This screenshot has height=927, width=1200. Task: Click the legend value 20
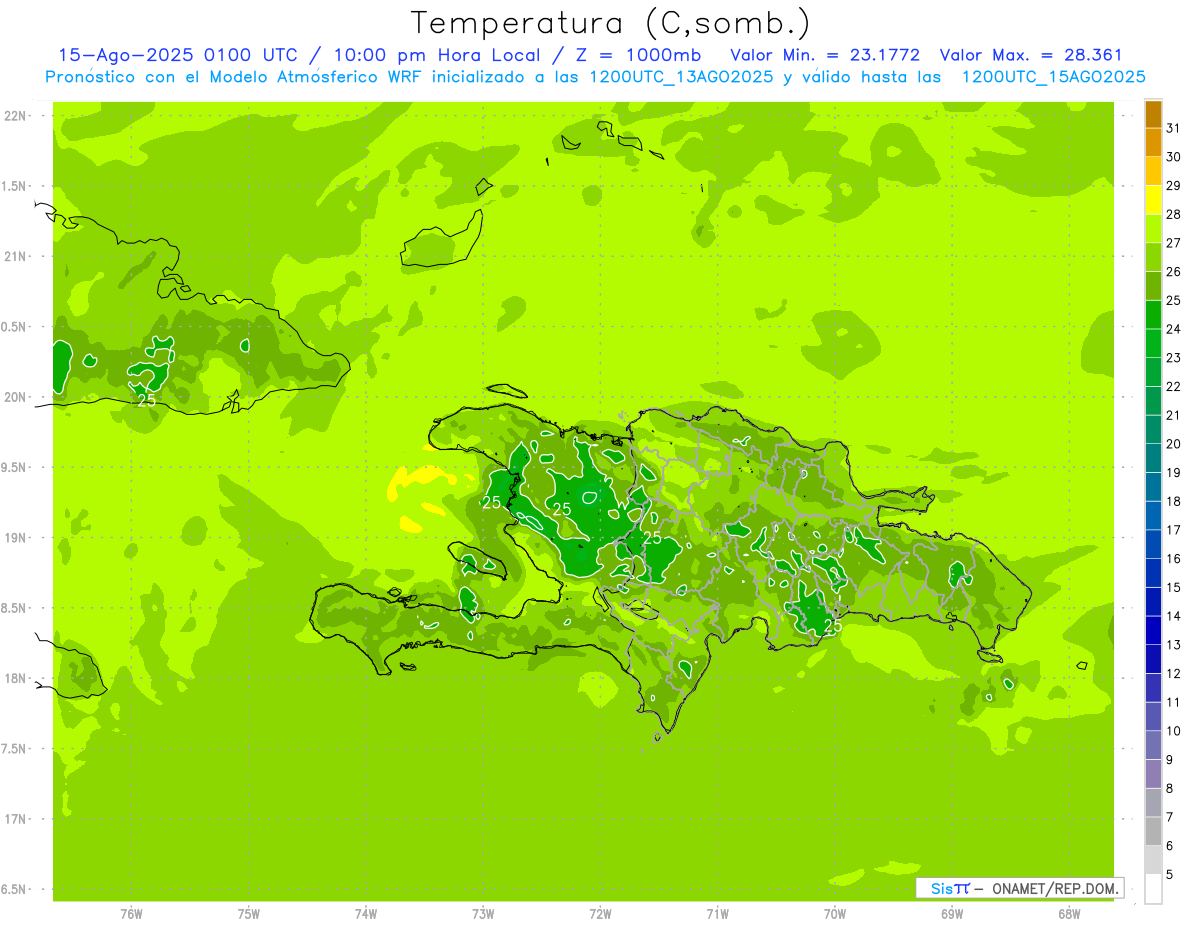pyautogui.click(x=1174, y=443)
